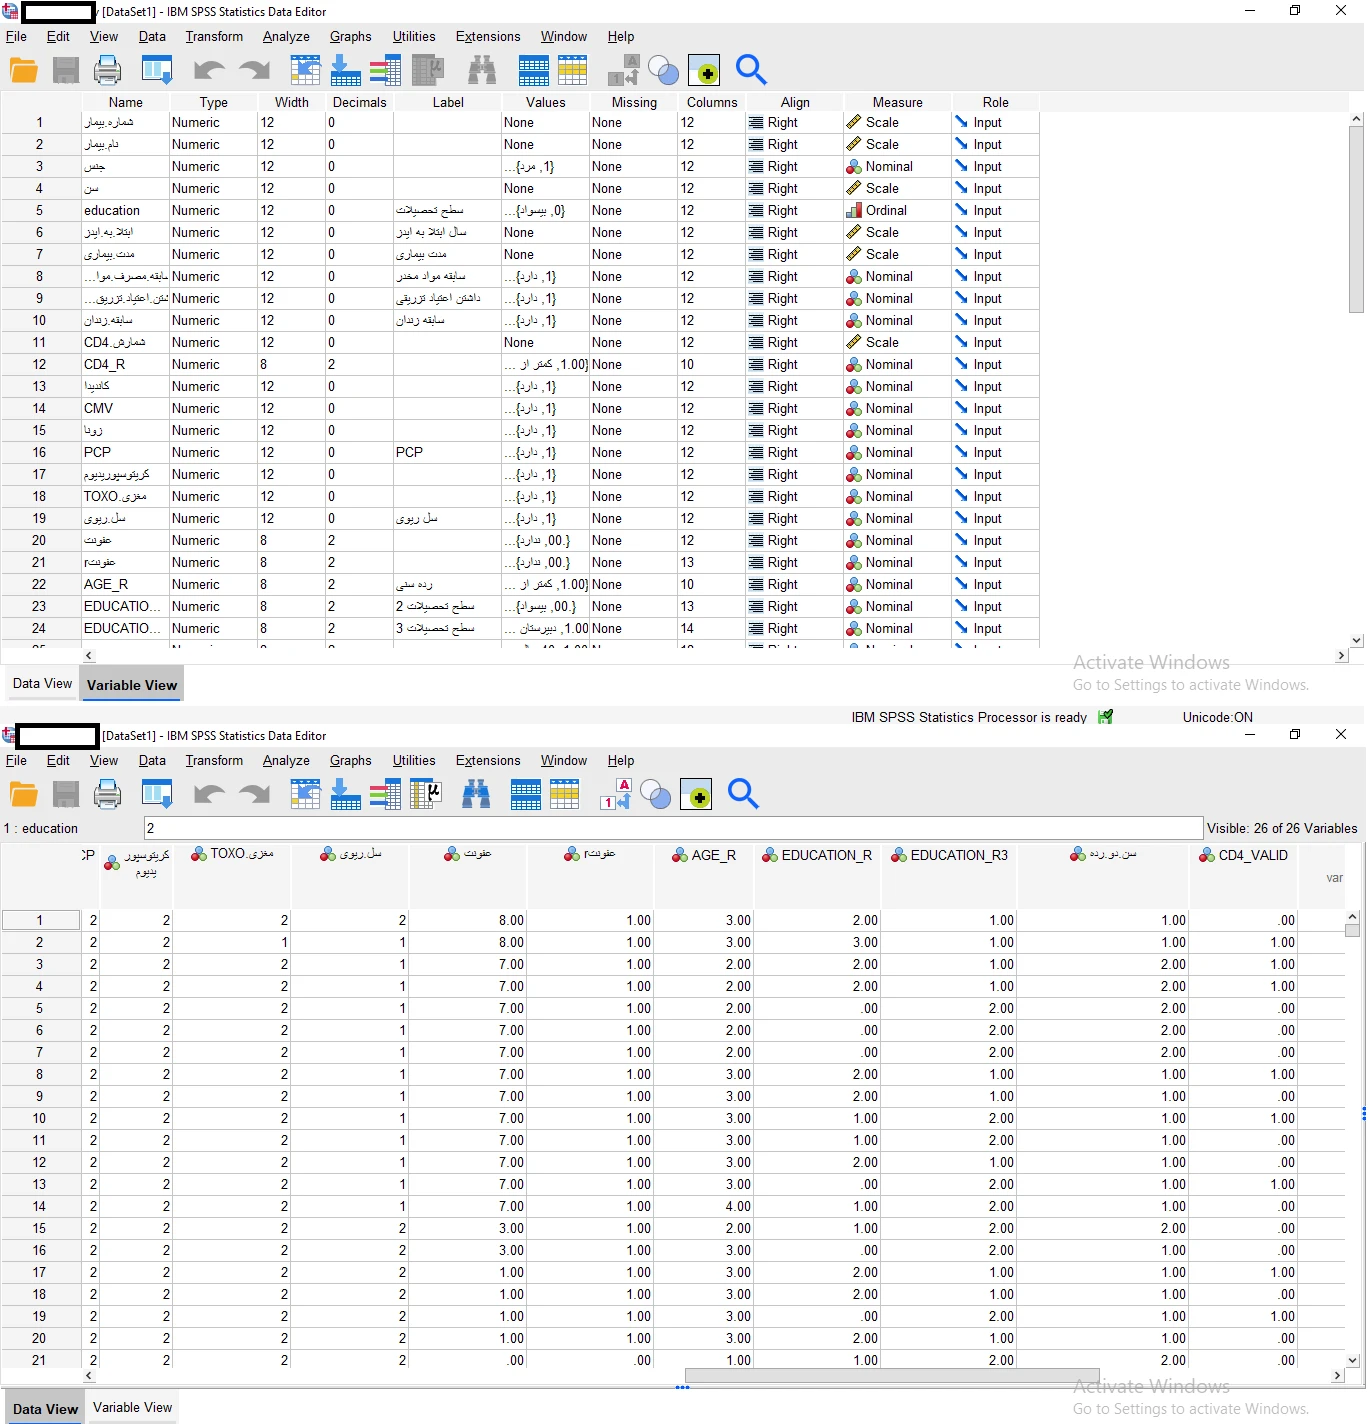Click binoculars Find icon in lower toolbar

point(476,794)
